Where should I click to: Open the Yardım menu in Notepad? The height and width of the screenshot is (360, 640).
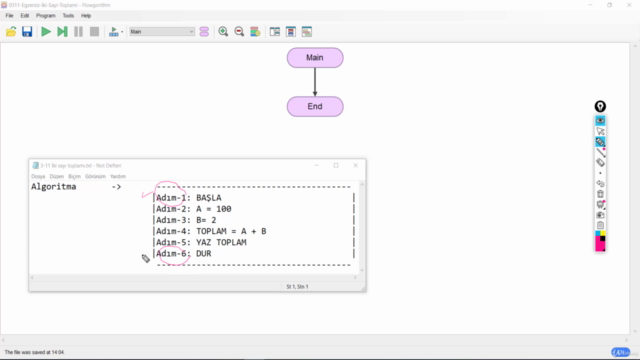pyautogui.click(x=118, y=176)
